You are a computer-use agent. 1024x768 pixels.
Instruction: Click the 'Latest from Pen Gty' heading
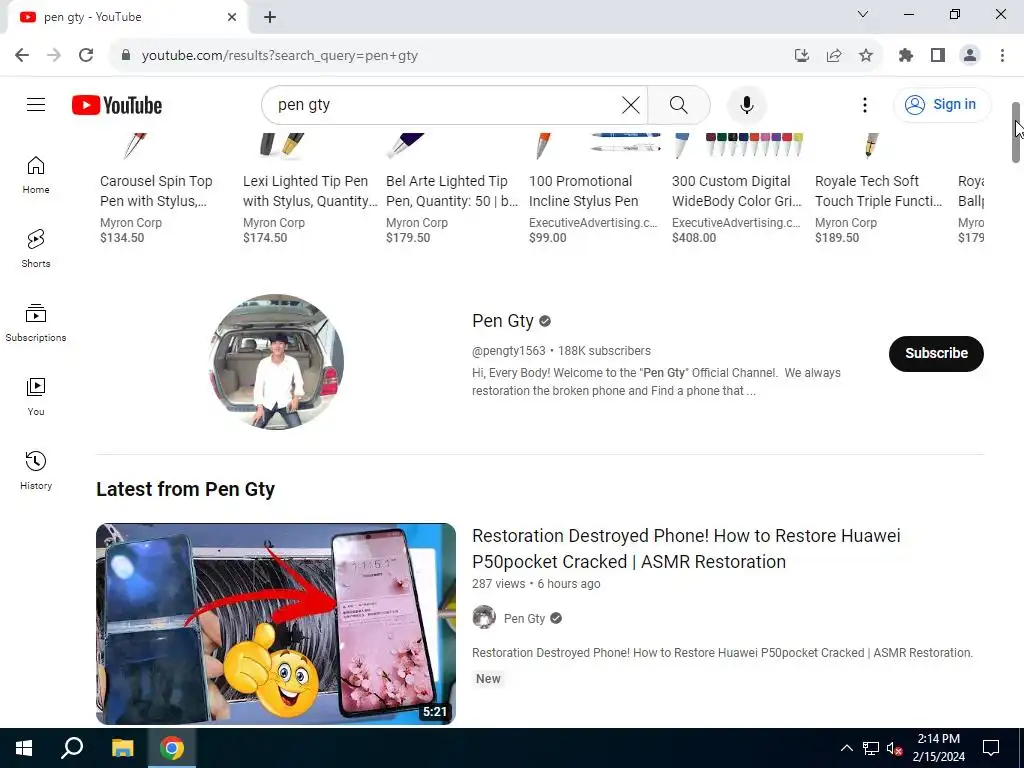[x=185, y=489]
